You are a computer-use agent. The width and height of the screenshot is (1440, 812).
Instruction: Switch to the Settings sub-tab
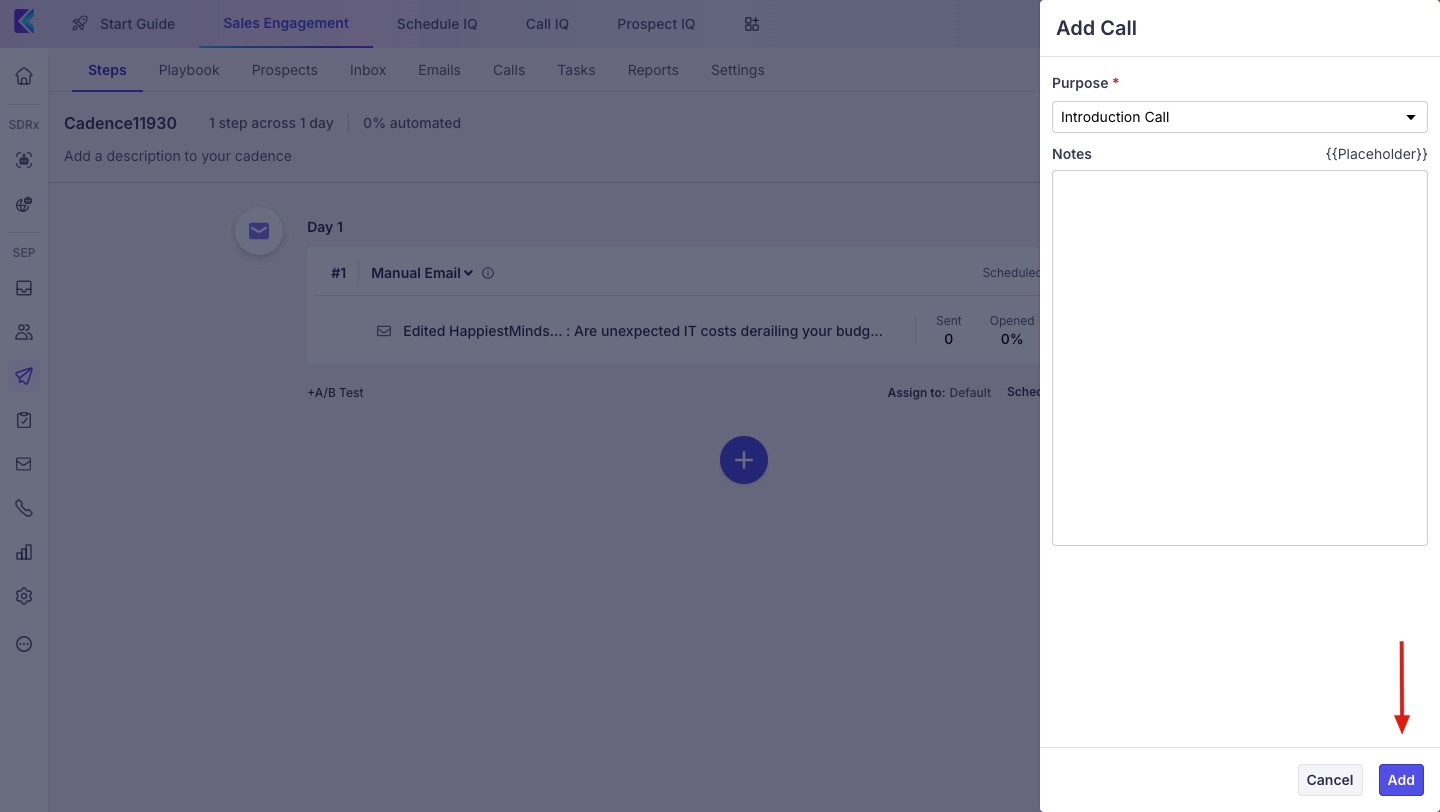[x=738, y=70]
